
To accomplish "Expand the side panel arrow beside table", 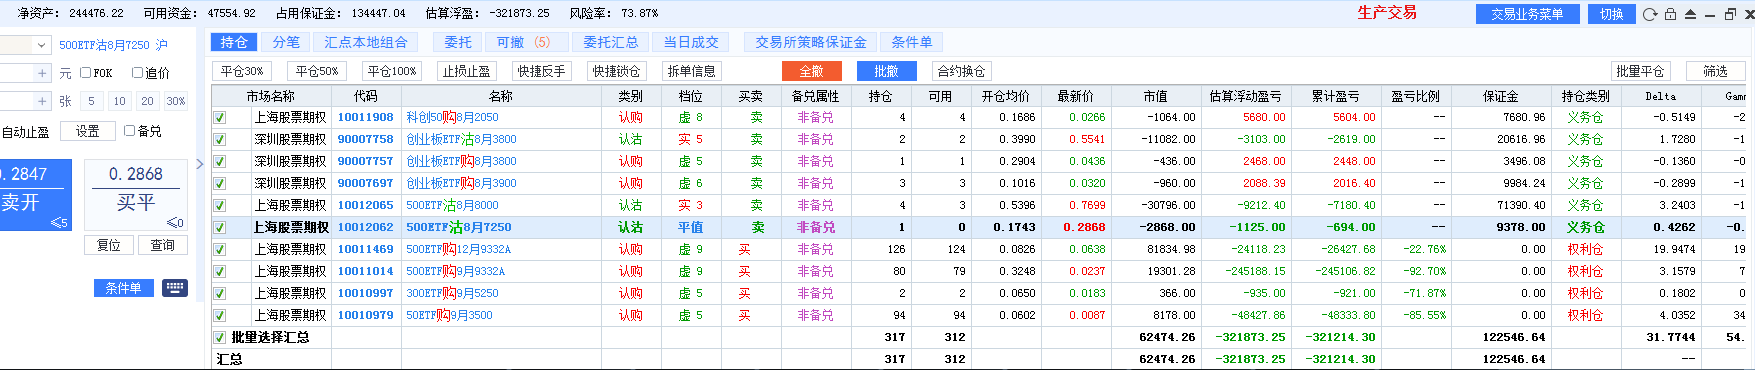I will (x=199, y=164).
